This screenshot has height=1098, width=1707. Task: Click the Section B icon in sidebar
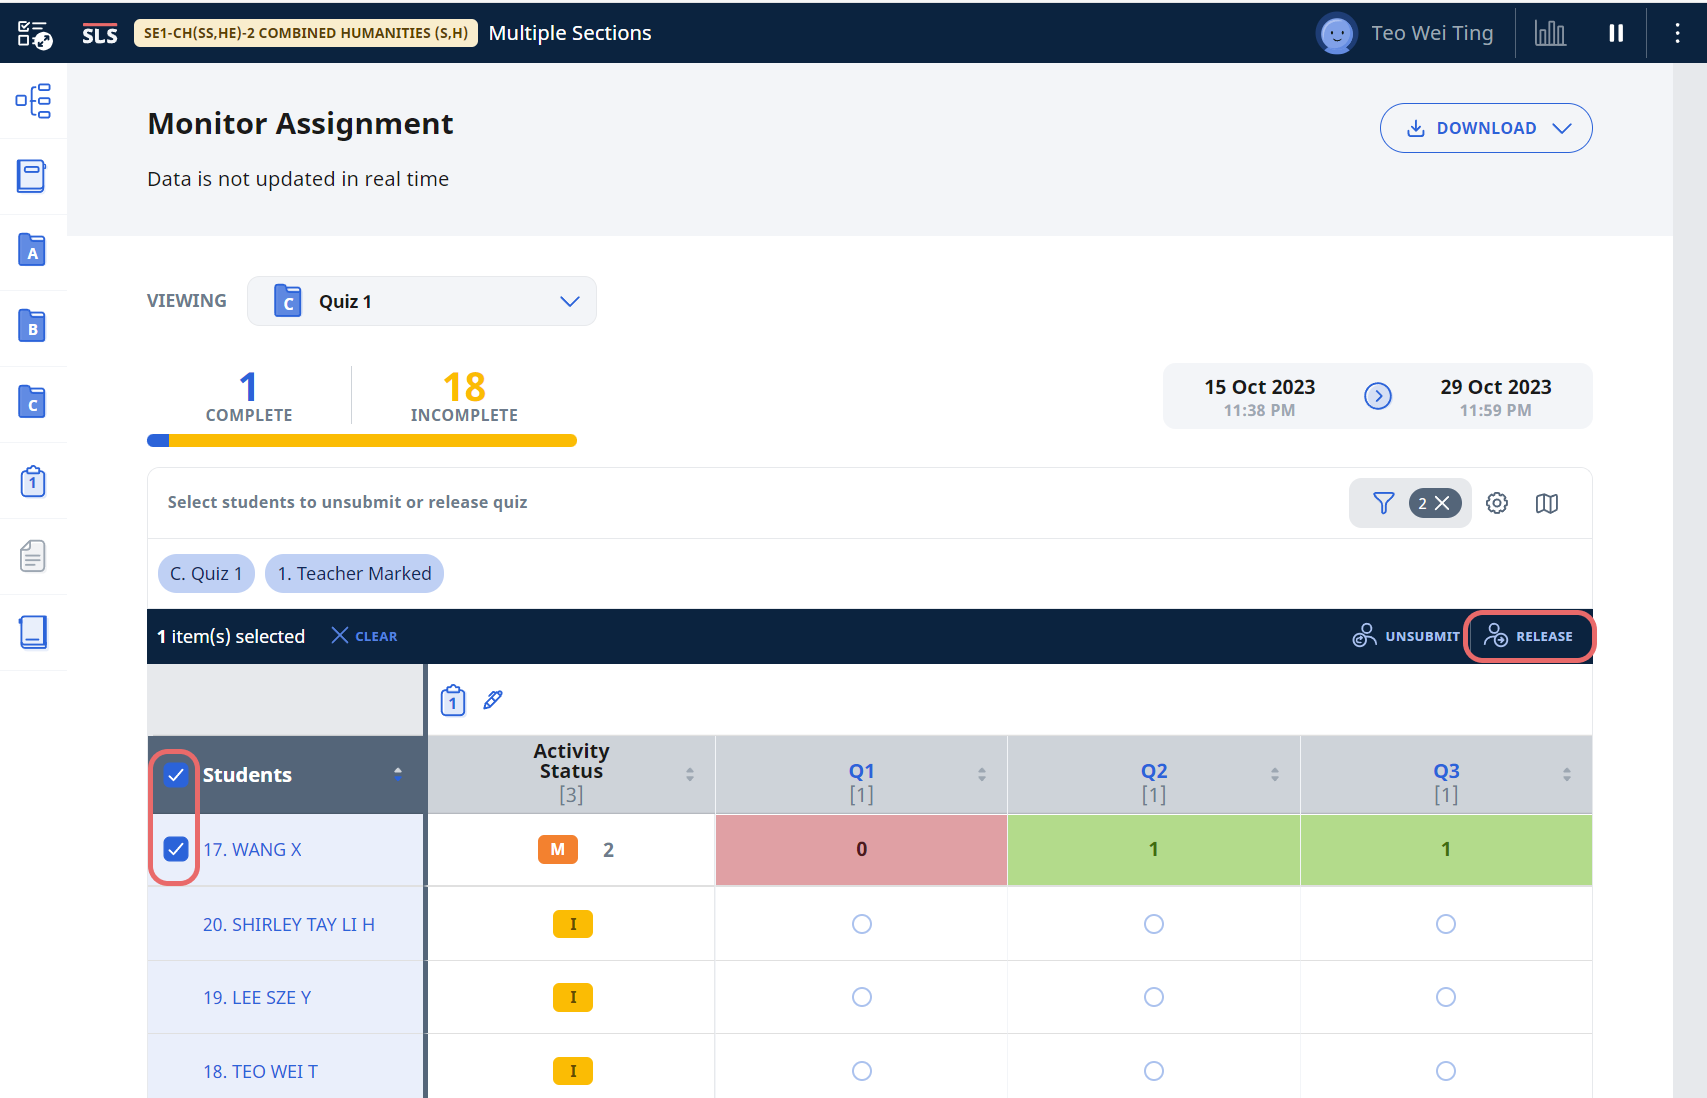[x=32, y=326]
